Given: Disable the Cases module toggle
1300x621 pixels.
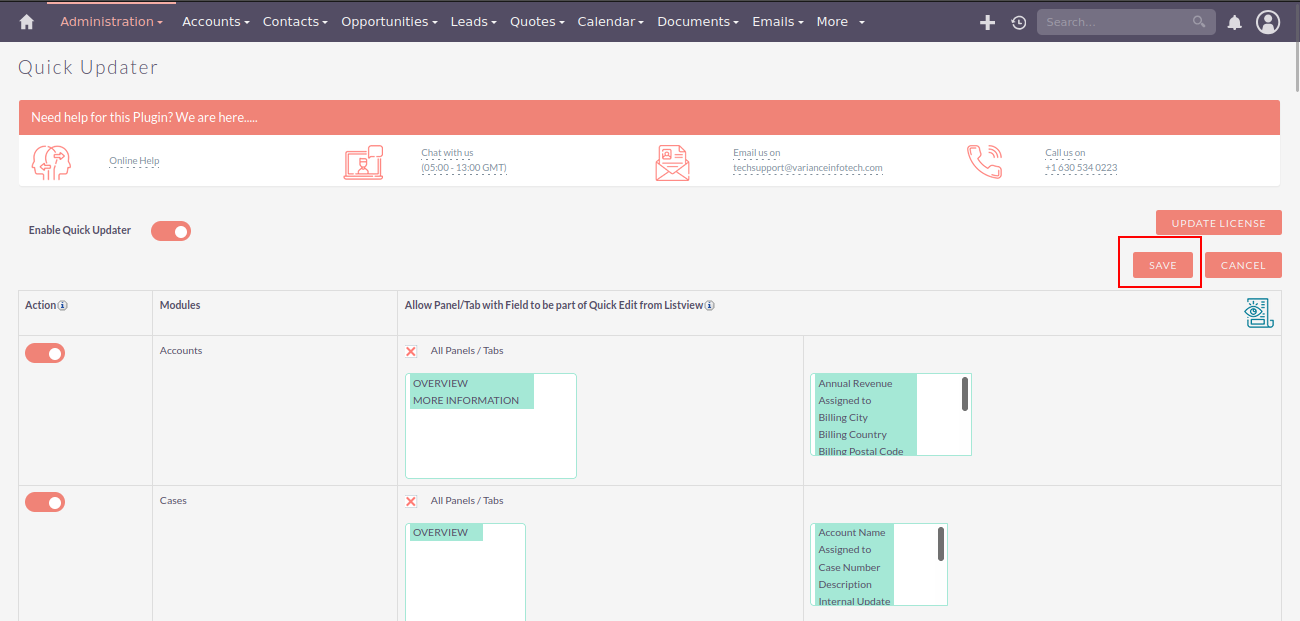Looking at the screenshot, I should [45, 502].
